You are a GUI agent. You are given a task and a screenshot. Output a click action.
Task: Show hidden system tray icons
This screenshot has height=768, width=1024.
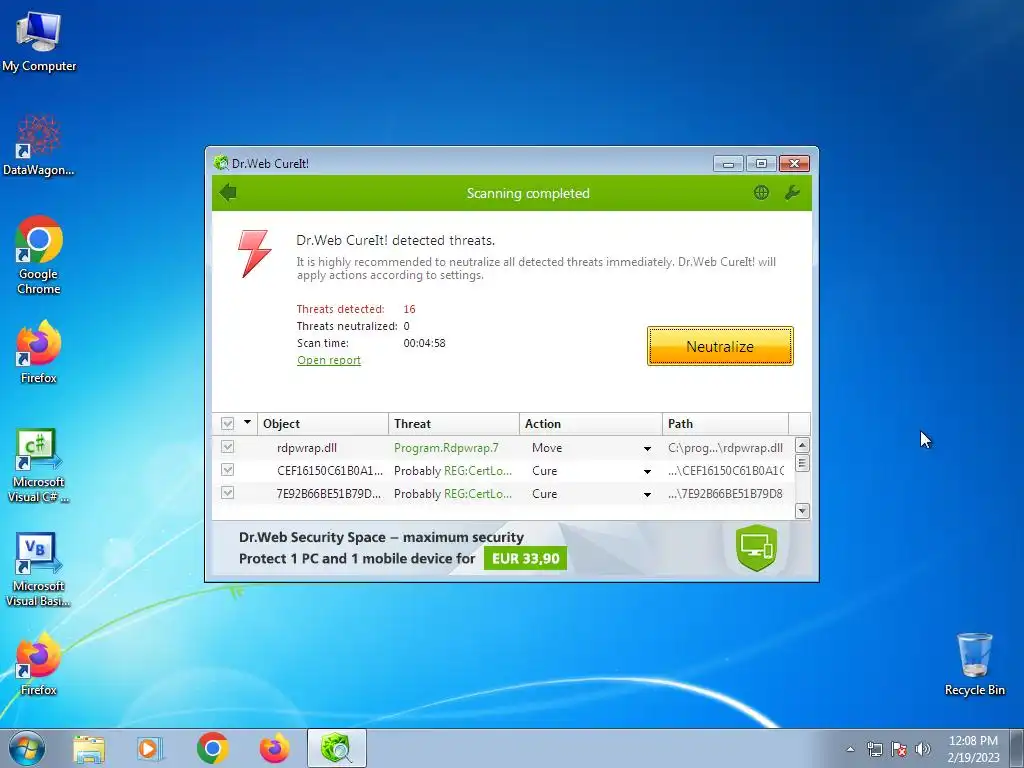pos(850,749)
